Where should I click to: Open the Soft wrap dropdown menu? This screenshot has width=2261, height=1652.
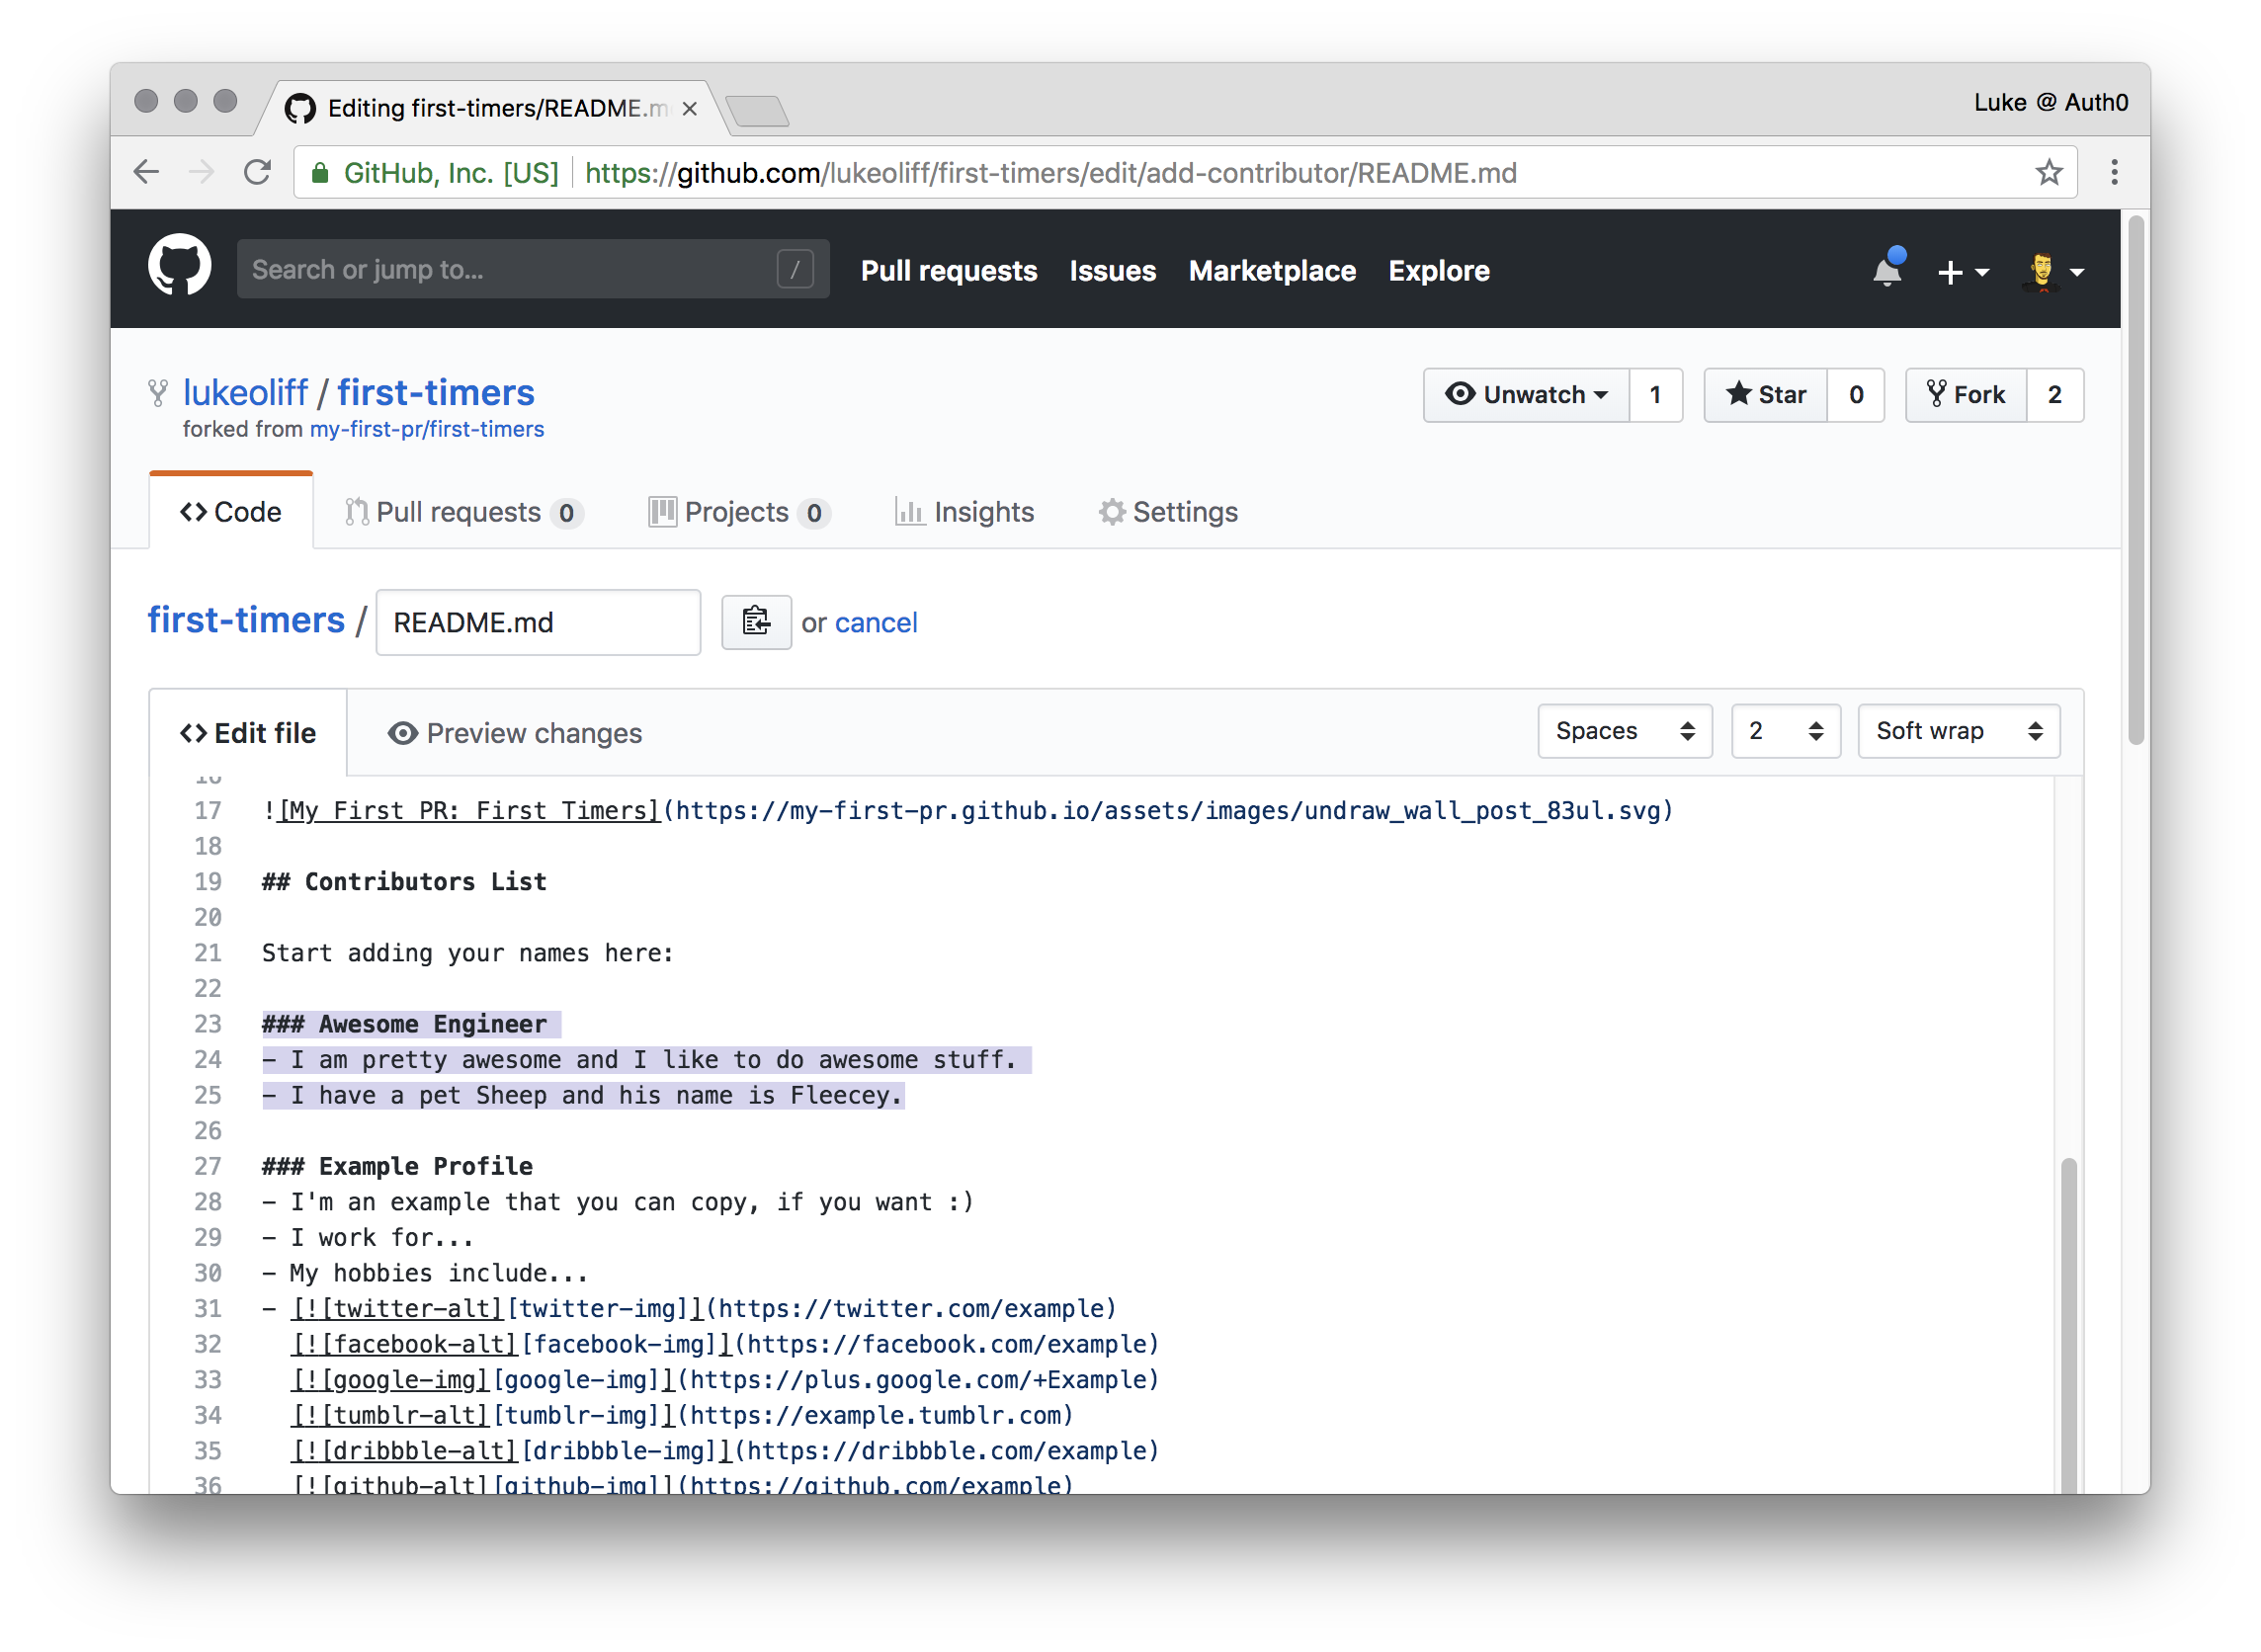[1952, 730]
